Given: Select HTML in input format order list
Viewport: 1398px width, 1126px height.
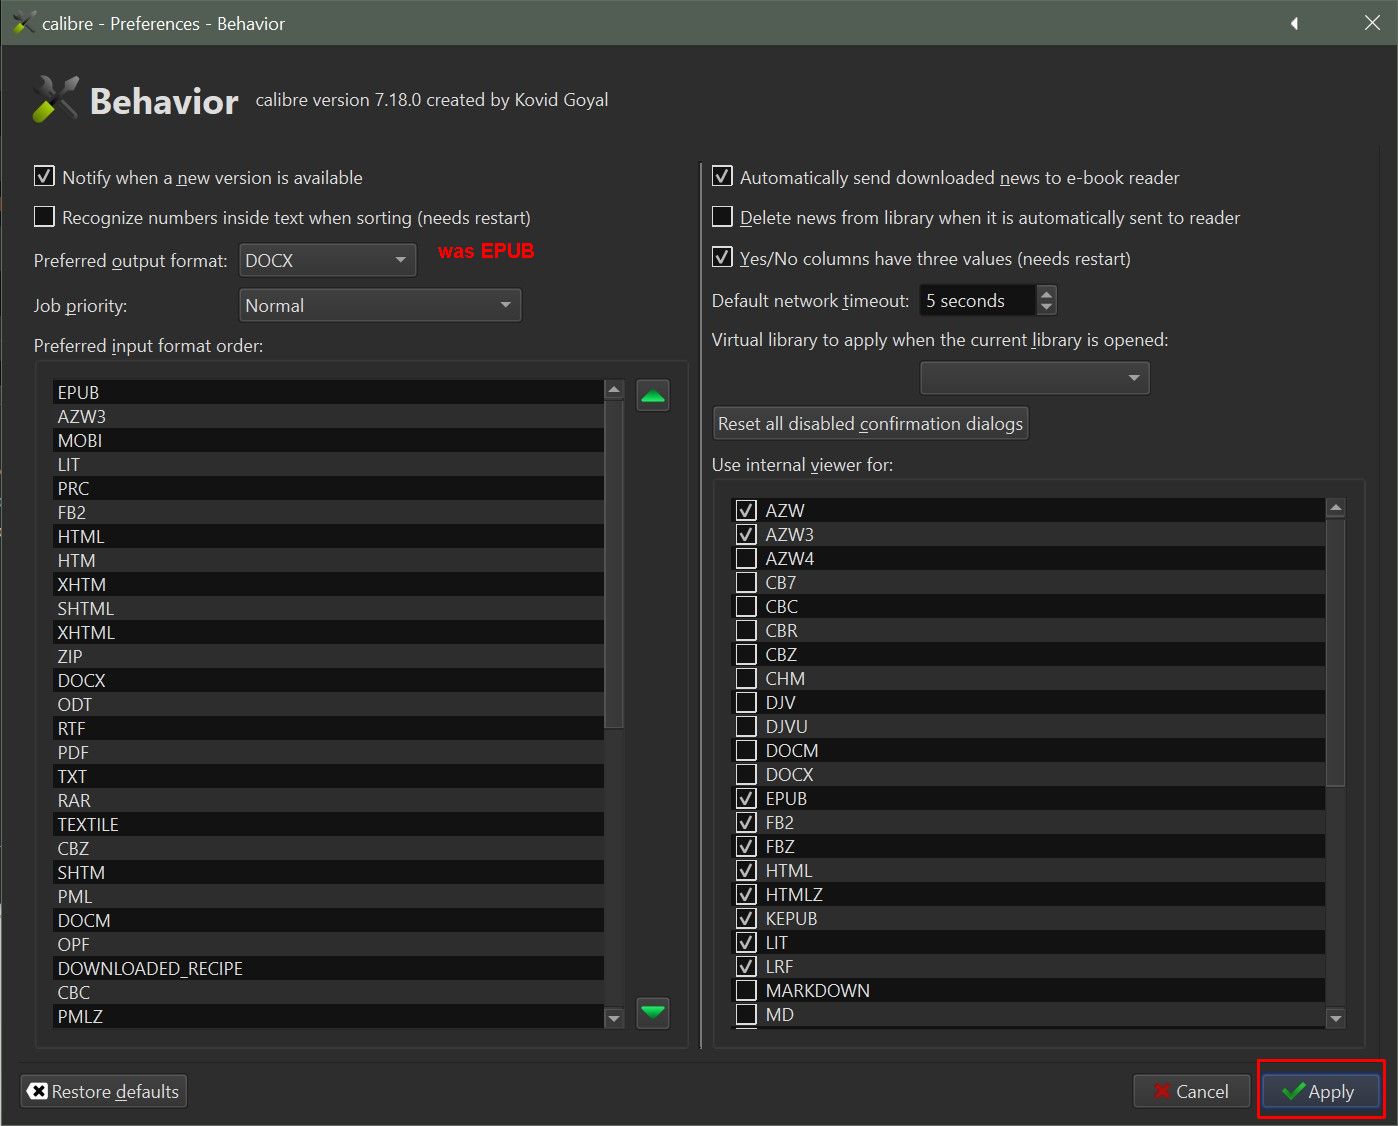Looking at the screenshot, I should click(329, 536).
